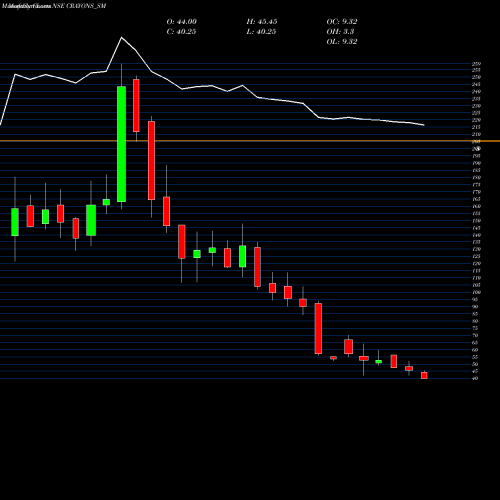Image resolution: width=500 pixels, height=500 pixels.
Task: Click the "OC: 9.32" readout
Action: [342, 22]
